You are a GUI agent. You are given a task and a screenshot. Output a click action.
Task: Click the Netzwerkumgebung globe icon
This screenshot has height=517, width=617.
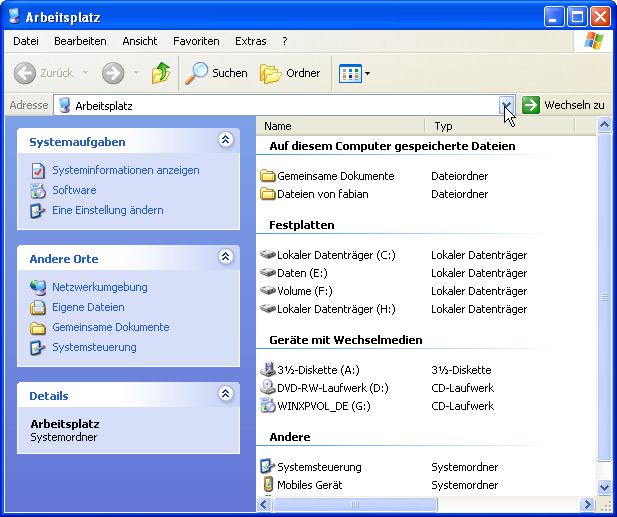[38, 288]
